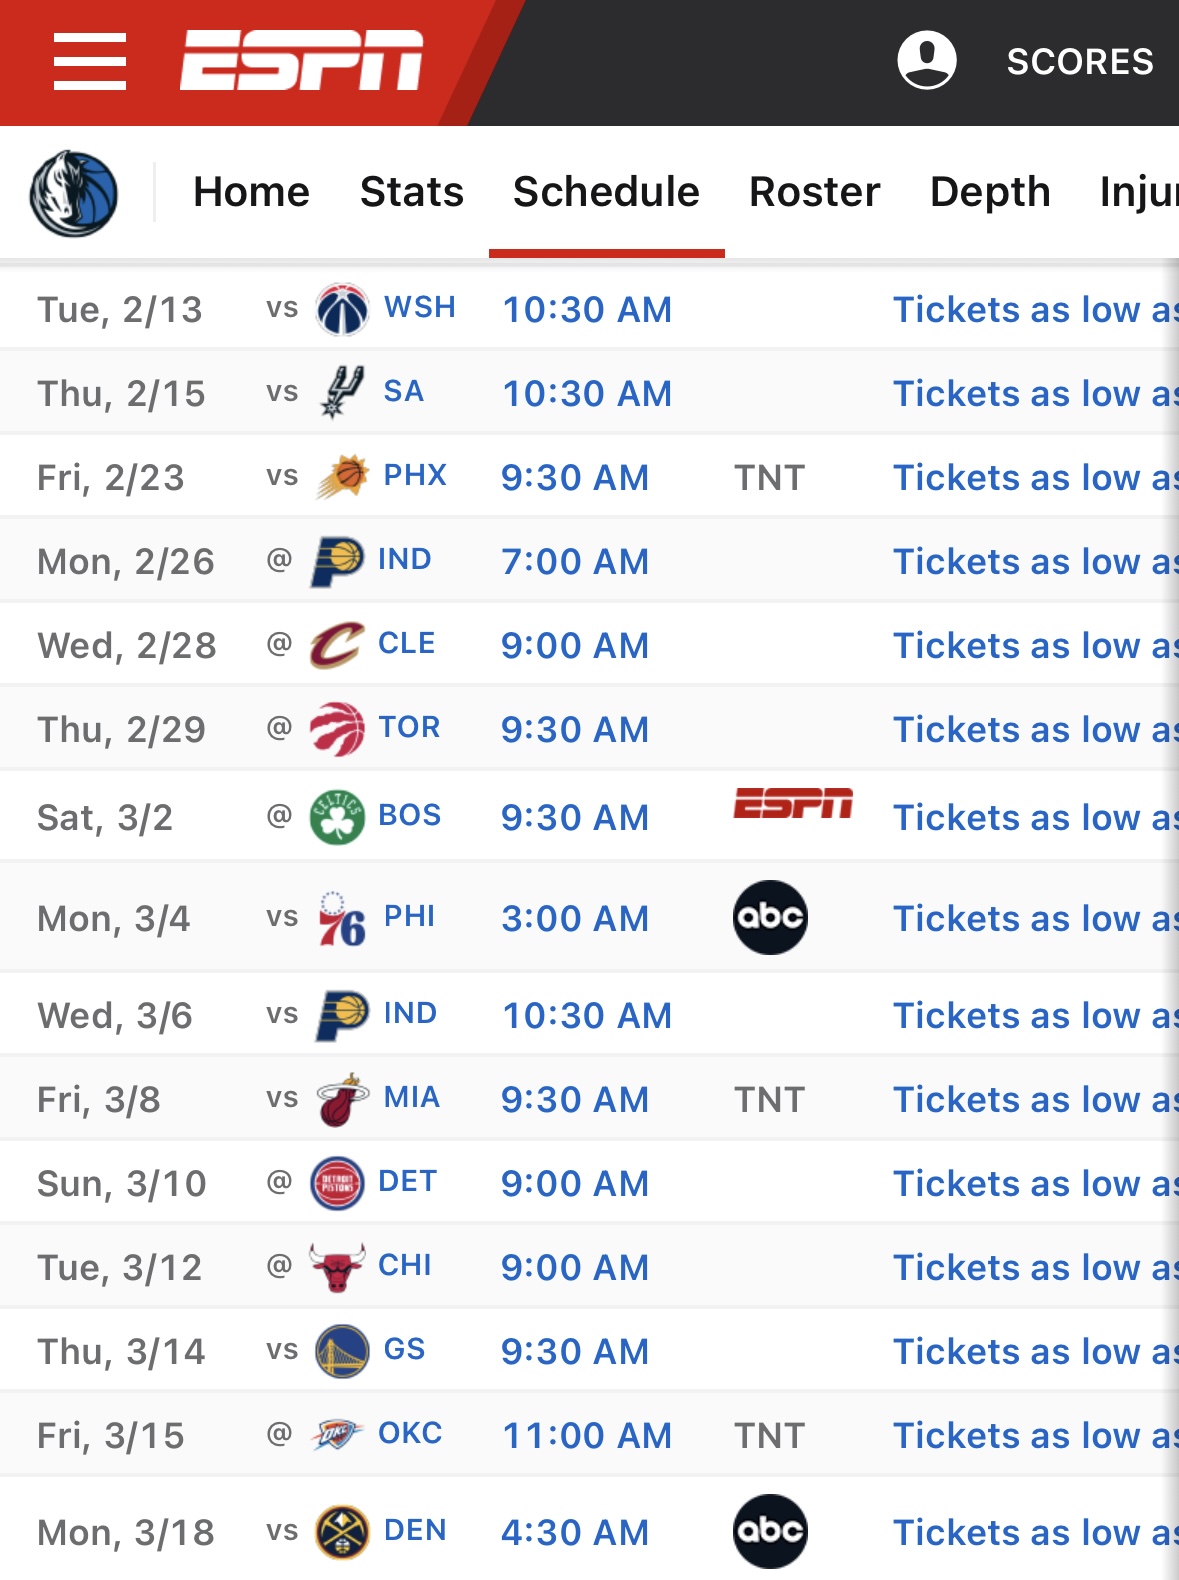Click the Denver Nuggets logo
1179x1580 pixels.
pyautogui.click(x=342, y=1532)
